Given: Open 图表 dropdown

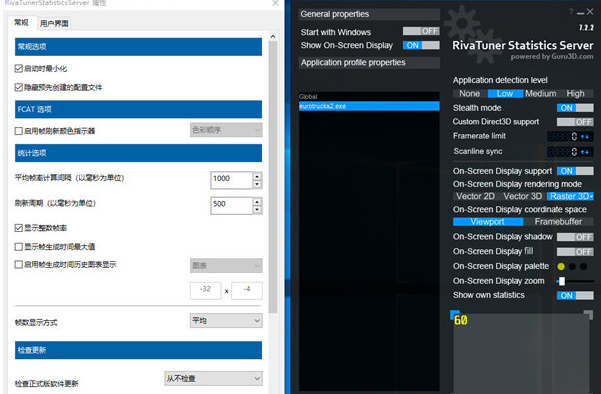Looking at the screenshot, I should click(x=226, y=265).
